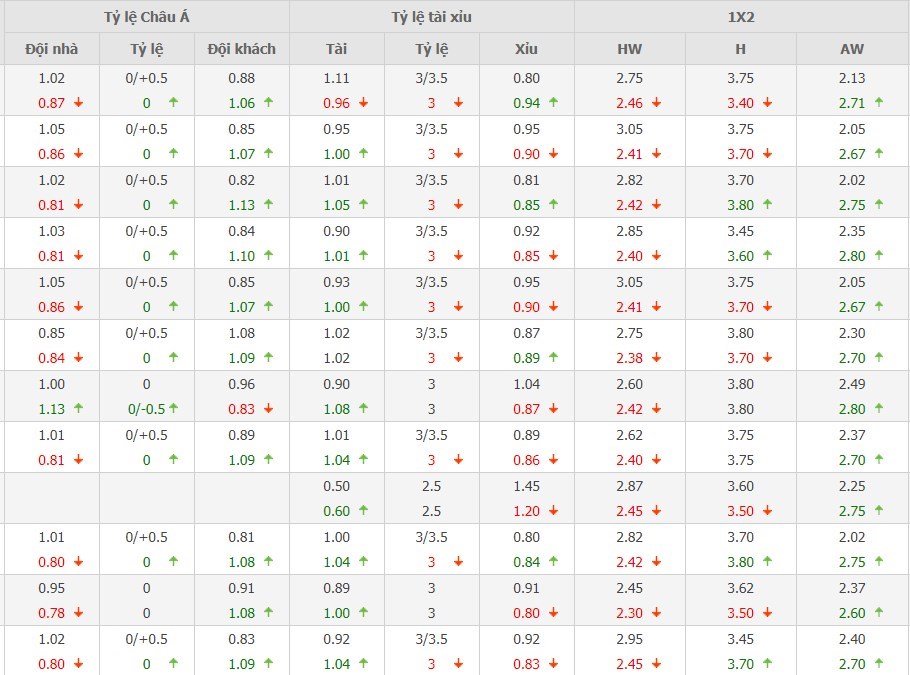Viewport: 910px width, 675px height.
Task: Click the Đội khách column header
Action: (241, 49)
